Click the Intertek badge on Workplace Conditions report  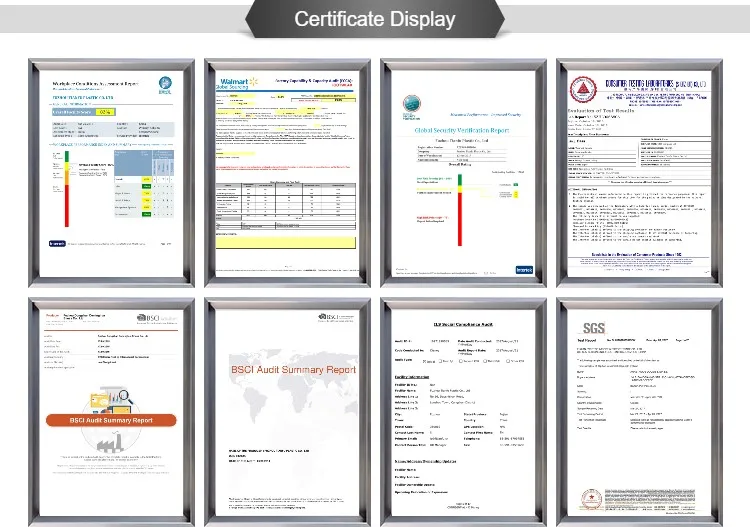[x=57, y=243]
